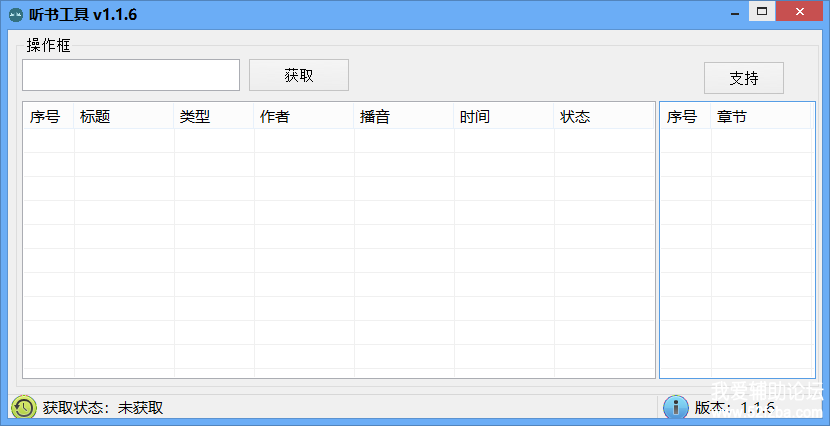Sort book list by 作者 column
830x426 pixels.
tap(304, 116)
